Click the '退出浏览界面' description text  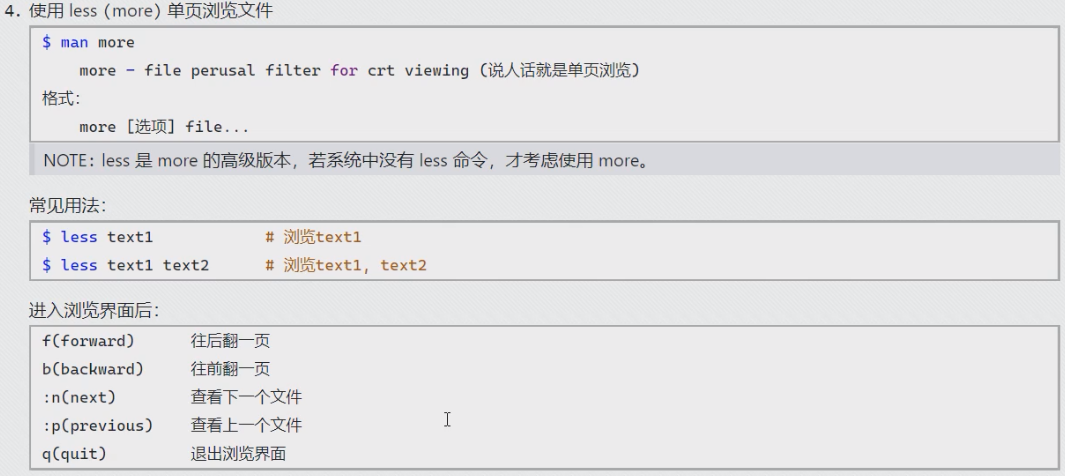coord(238,453)
